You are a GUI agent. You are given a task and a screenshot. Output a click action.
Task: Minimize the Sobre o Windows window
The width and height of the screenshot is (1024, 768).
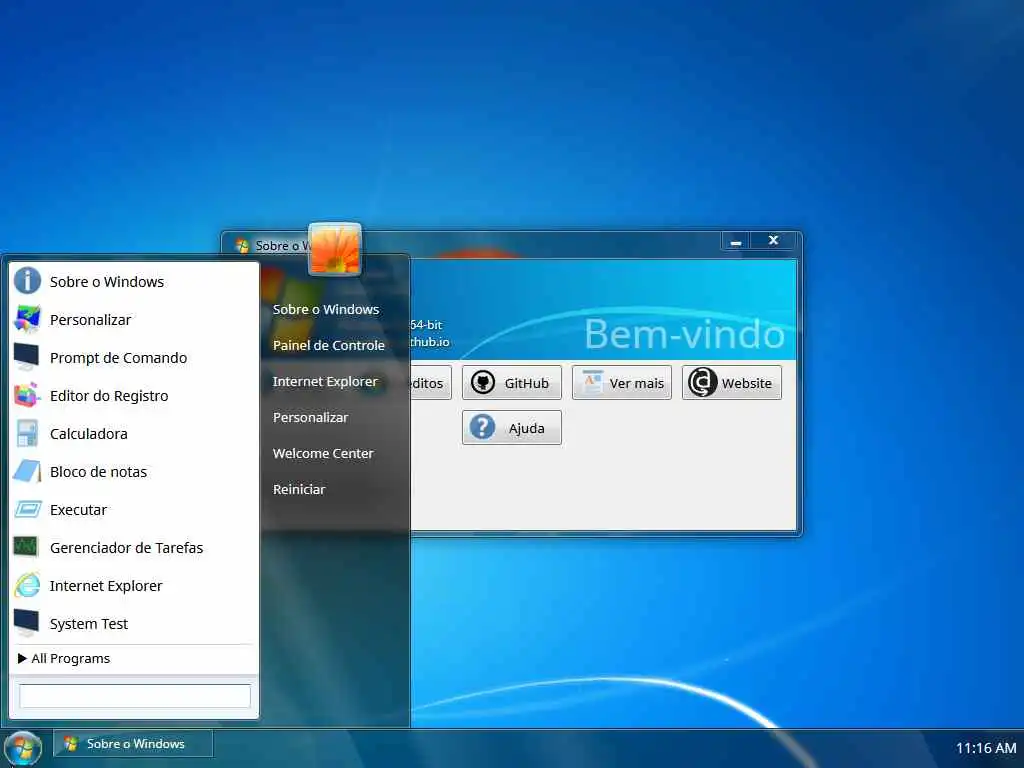[736, 241]
